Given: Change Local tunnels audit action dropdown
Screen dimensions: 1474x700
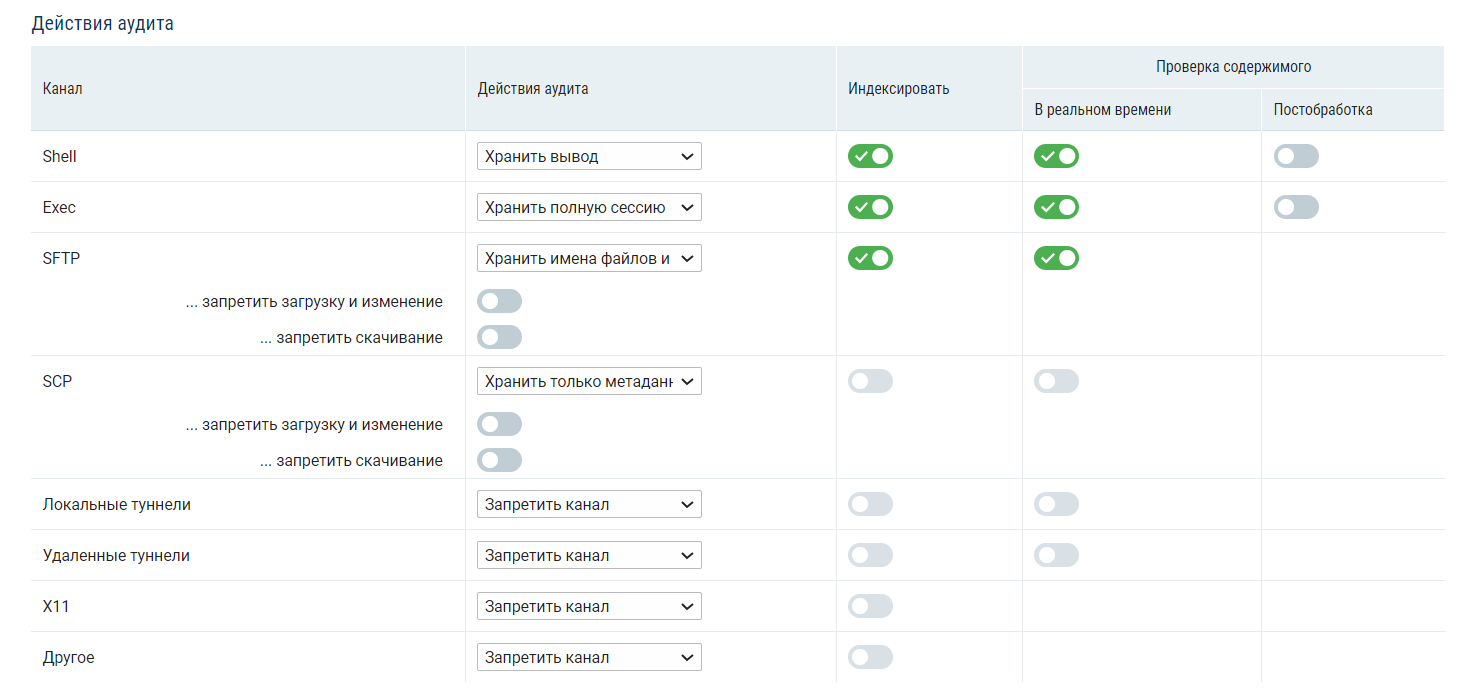Looking at the screenshot, I should click(589, 504).
